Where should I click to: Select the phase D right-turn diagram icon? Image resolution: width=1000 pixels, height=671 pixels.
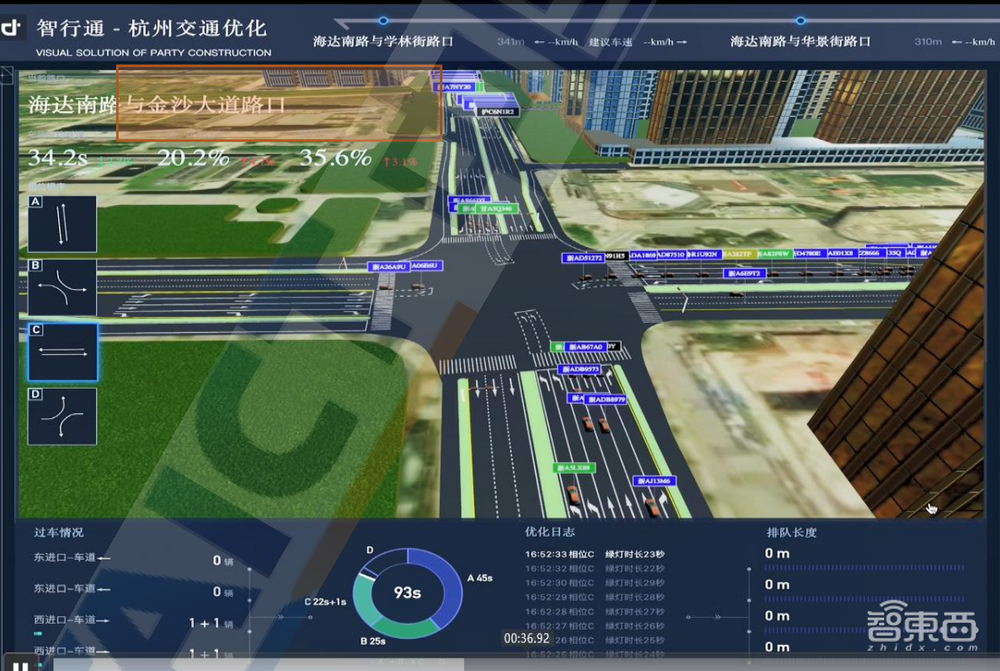coord(62,417)
